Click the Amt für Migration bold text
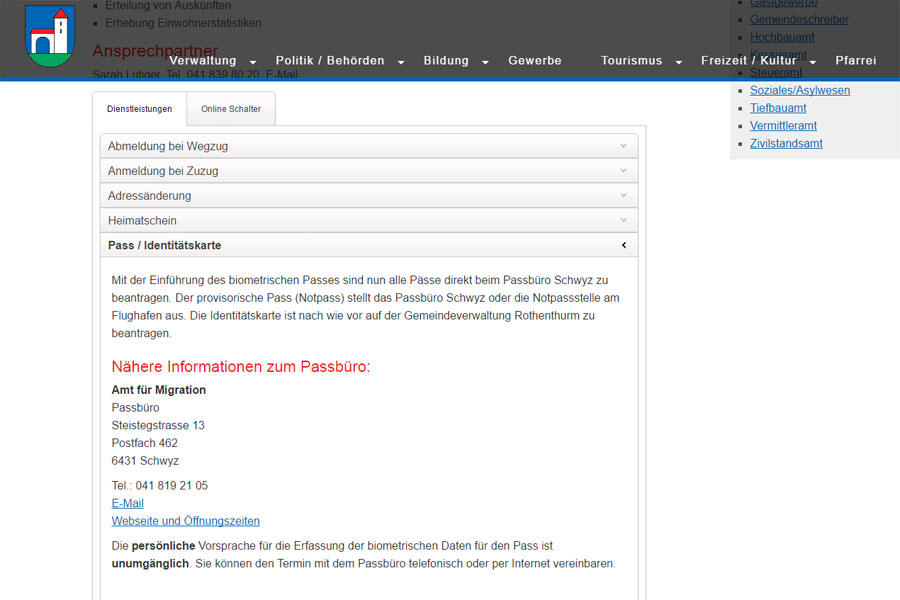This screenshot has height=600, width=900. 158,390
